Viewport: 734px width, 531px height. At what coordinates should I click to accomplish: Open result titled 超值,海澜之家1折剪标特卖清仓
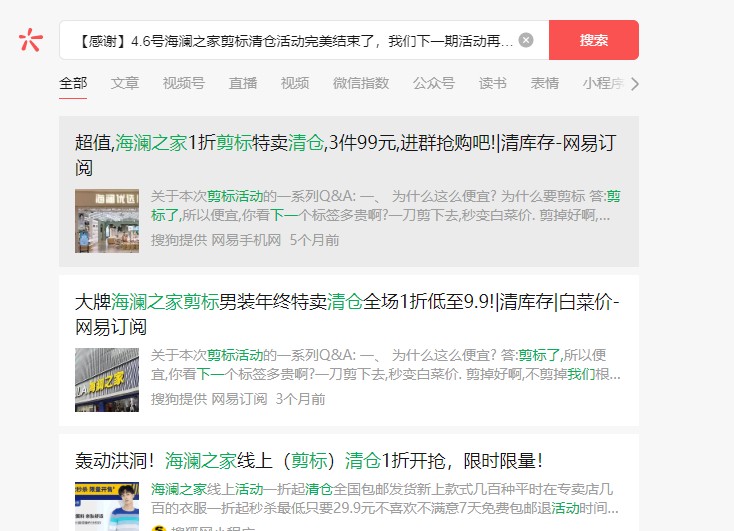coord(345,155)
